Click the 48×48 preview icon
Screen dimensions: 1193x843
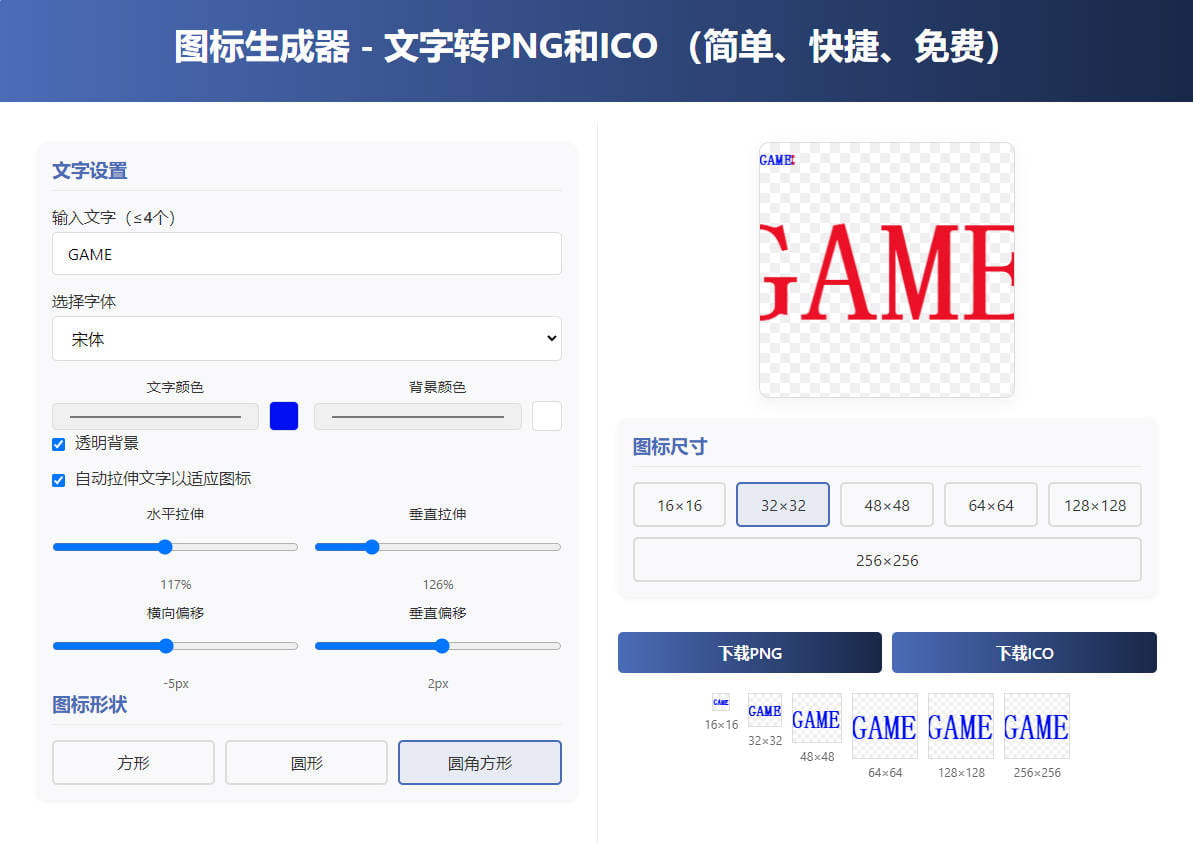tap(816, 718)
